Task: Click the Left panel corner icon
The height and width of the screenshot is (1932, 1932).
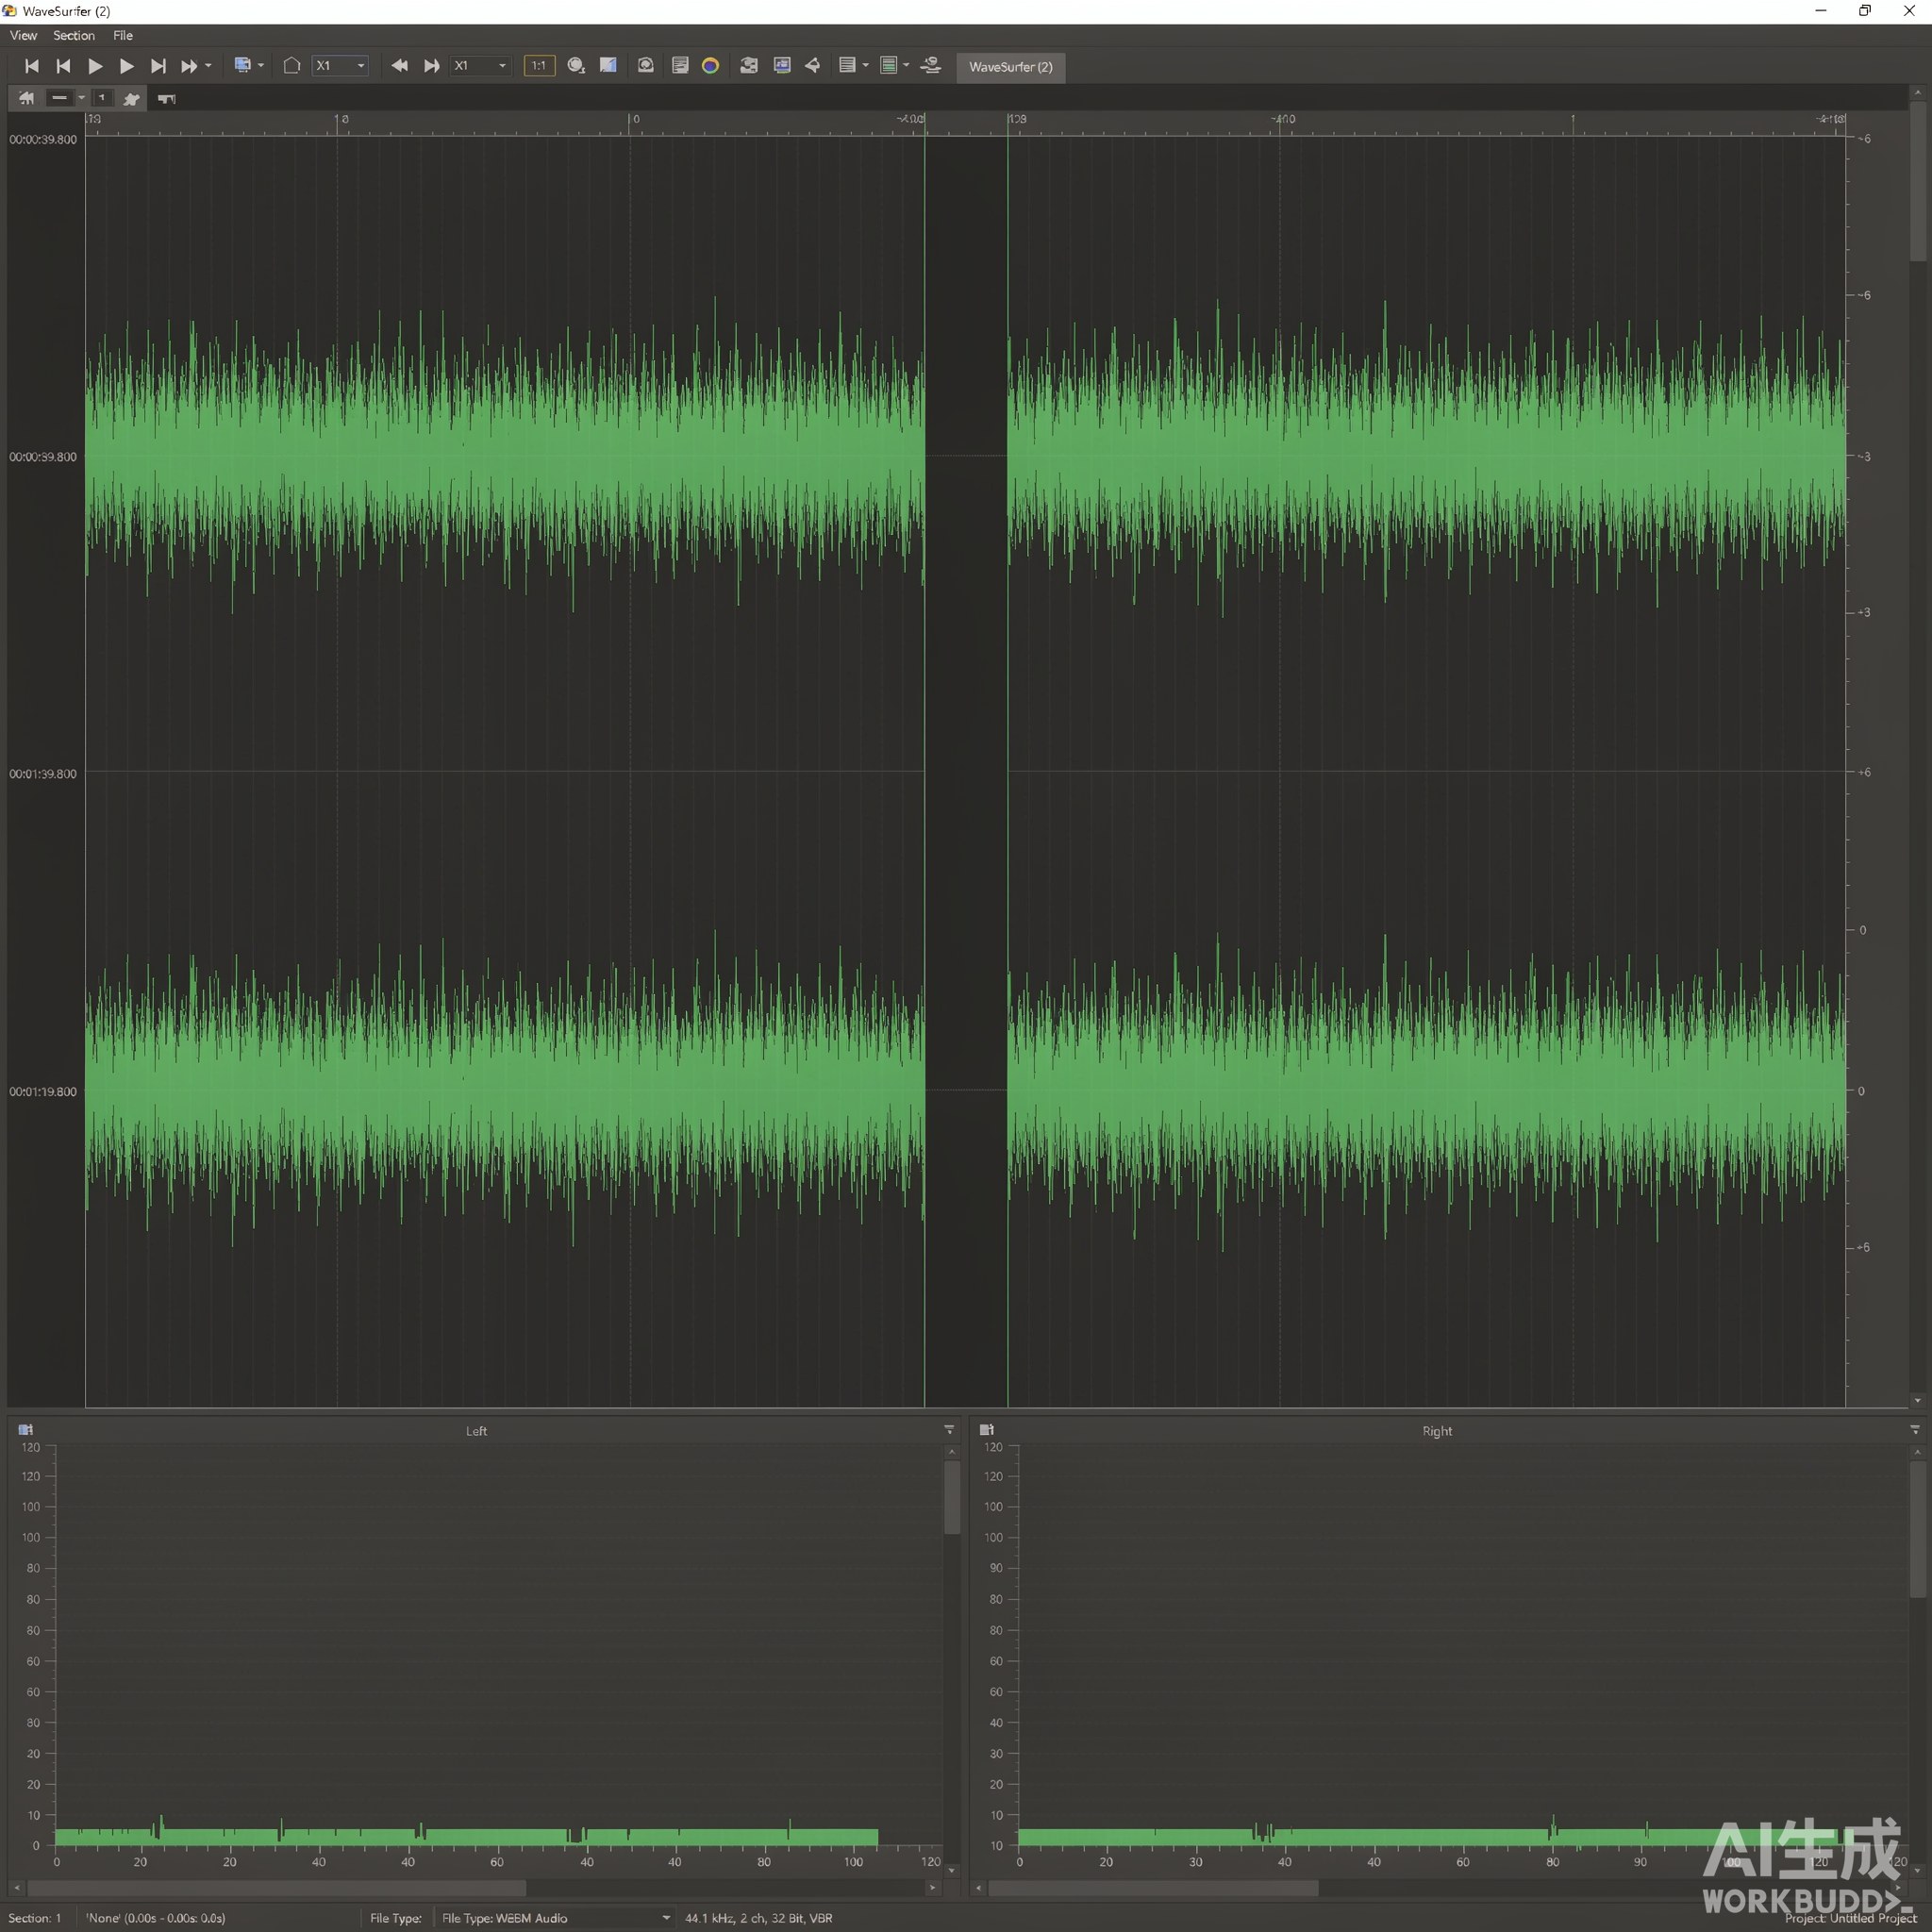Action: tap(26, 1430)
